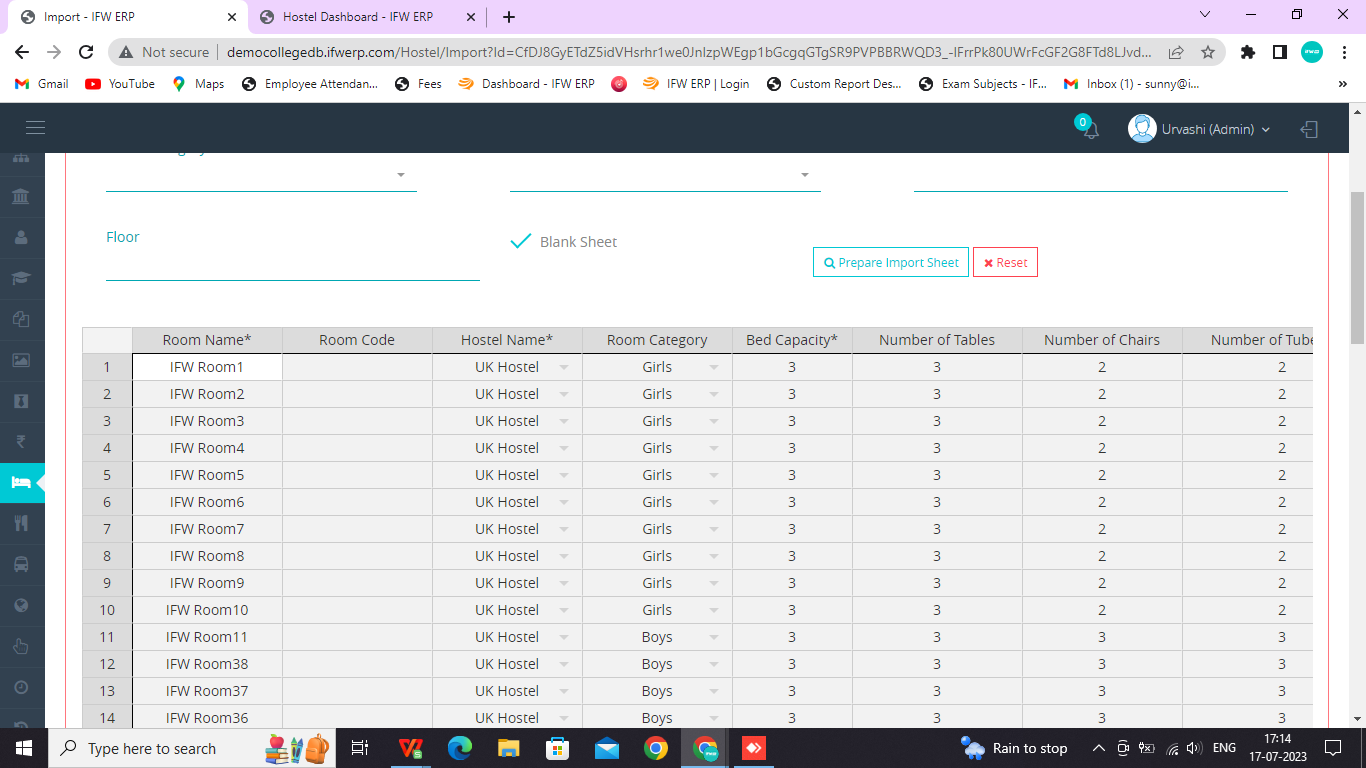This screenshot has width=1366, height=768.
Task: Share this page icon in address bar
Action: (x=1176, y=52)
